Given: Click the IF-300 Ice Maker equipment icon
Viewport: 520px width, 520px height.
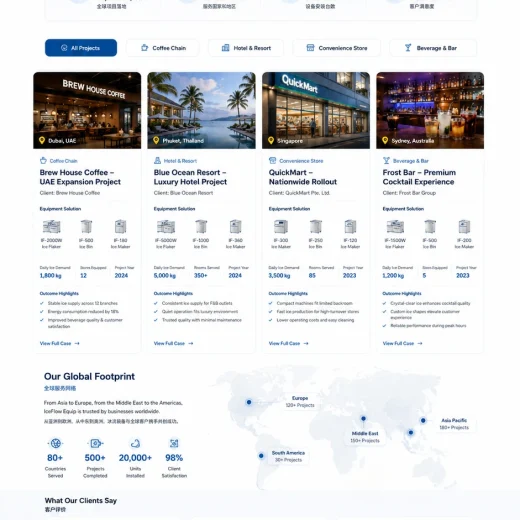Looking at the screenshot, I should (281, 227).
